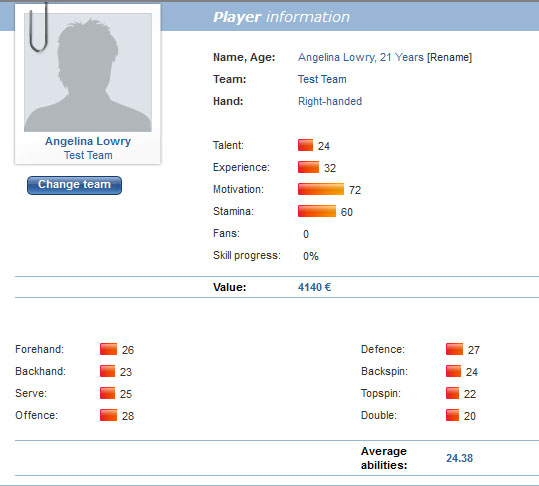Click the Change team button
The height and width of the screenshot is (486, 539).
[74, 185]
